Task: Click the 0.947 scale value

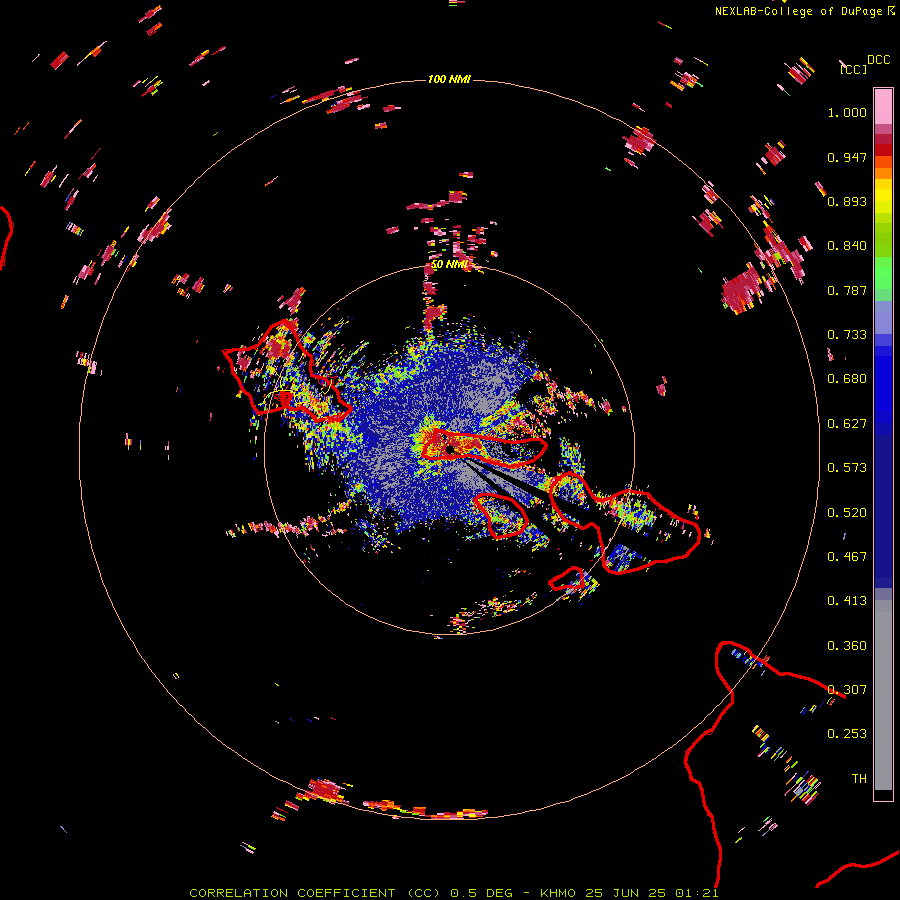Action: tap(847, 157)
